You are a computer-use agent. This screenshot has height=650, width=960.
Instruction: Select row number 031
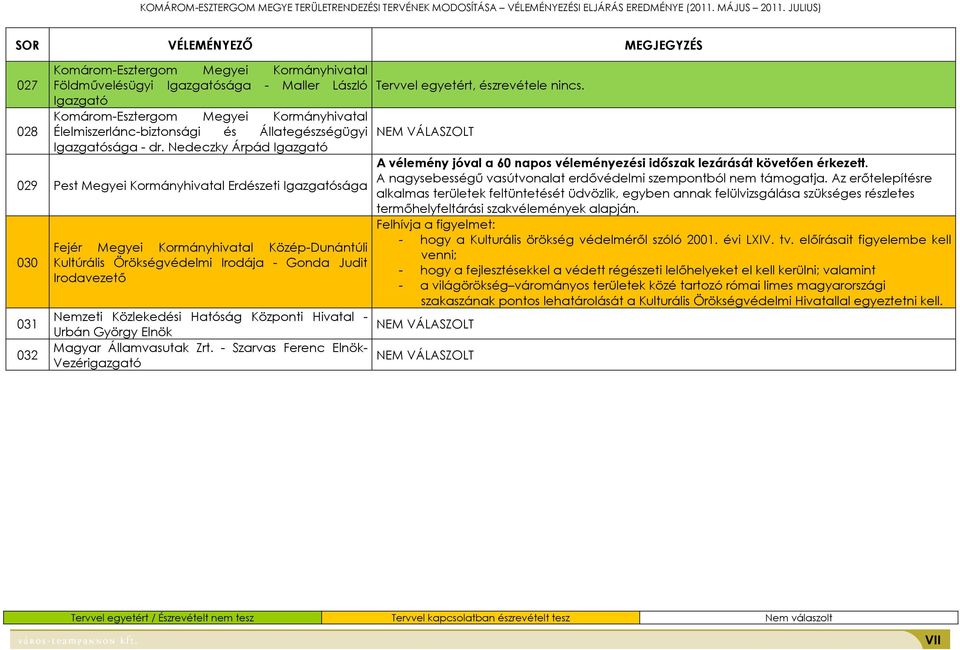(28, 324)
